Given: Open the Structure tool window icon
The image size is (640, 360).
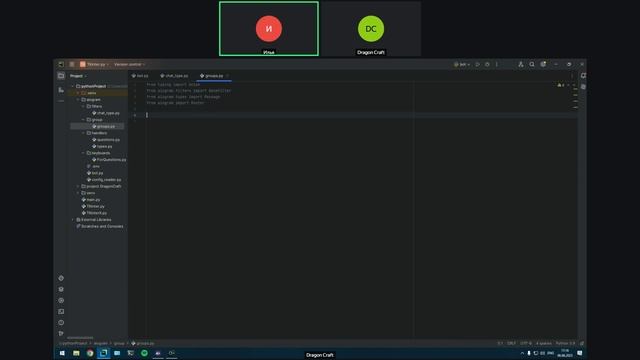Looking at the screenshot, I should [x=61, y=89].
